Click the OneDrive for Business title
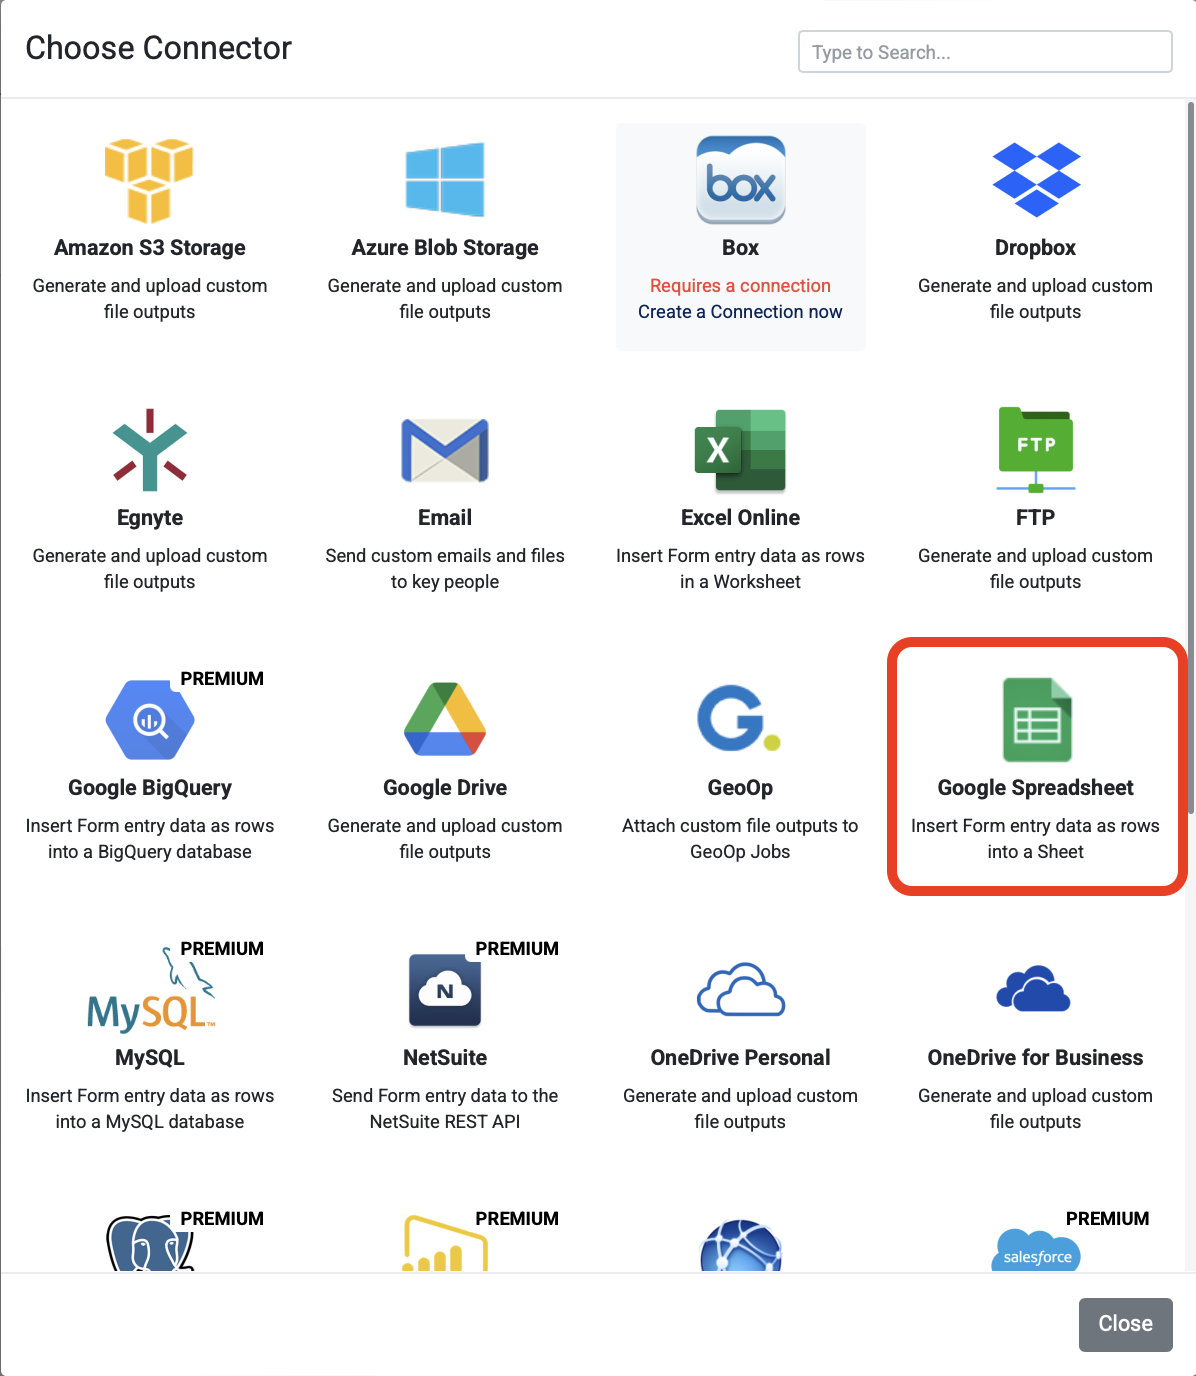 [x=1035, y=1058]
